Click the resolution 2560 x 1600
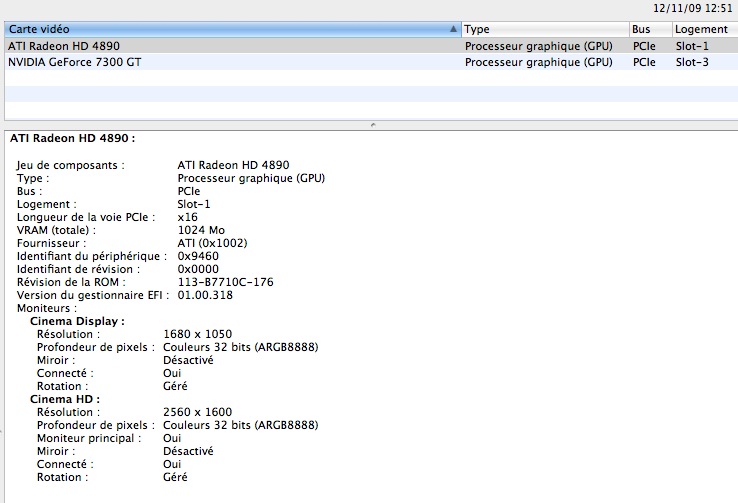 click(x=197, y=412)
